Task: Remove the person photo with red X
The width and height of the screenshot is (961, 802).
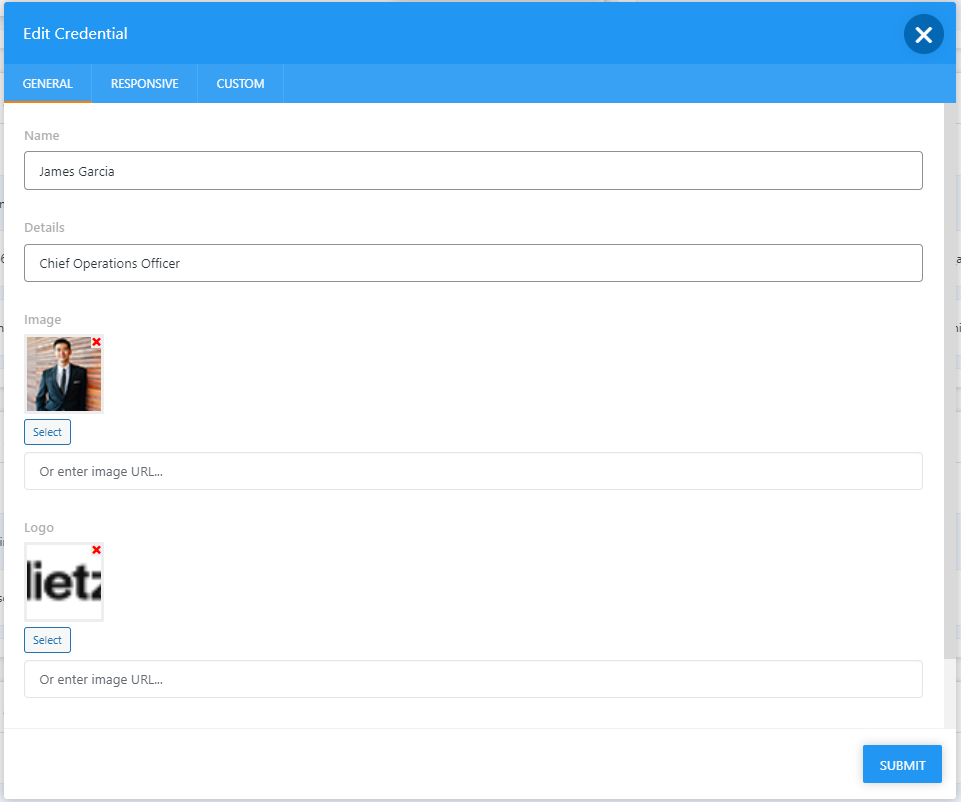Action: (x=96, y=342)
